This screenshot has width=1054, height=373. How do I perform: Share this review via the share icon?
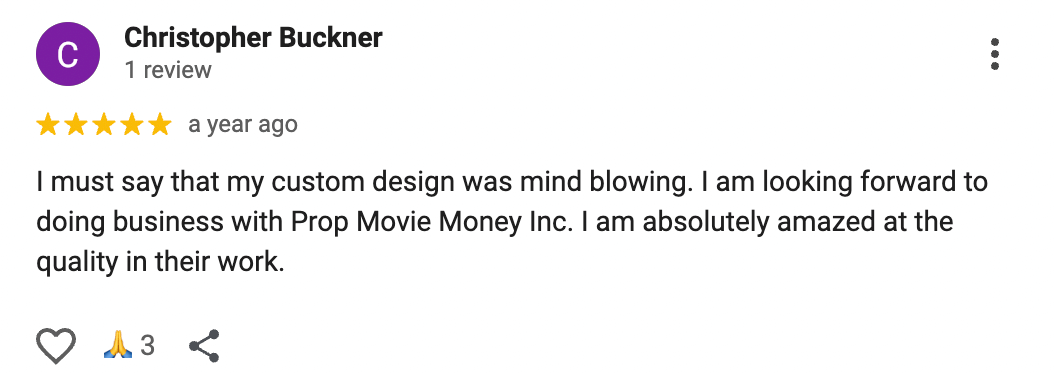tap(204, 346)
